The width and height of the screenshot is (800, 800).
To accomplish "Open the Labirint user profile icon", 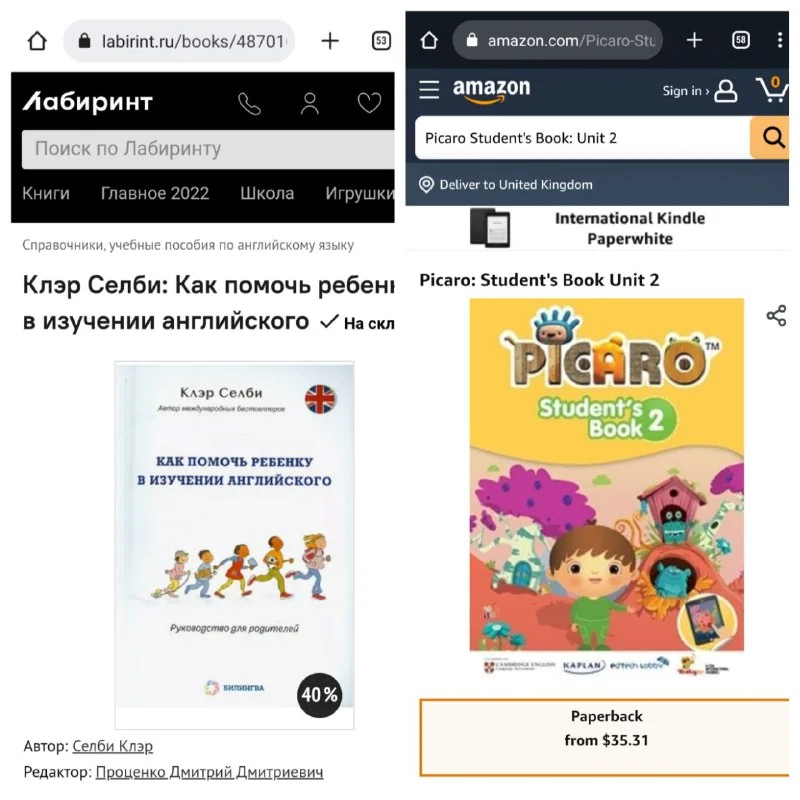I will point(310,104).
